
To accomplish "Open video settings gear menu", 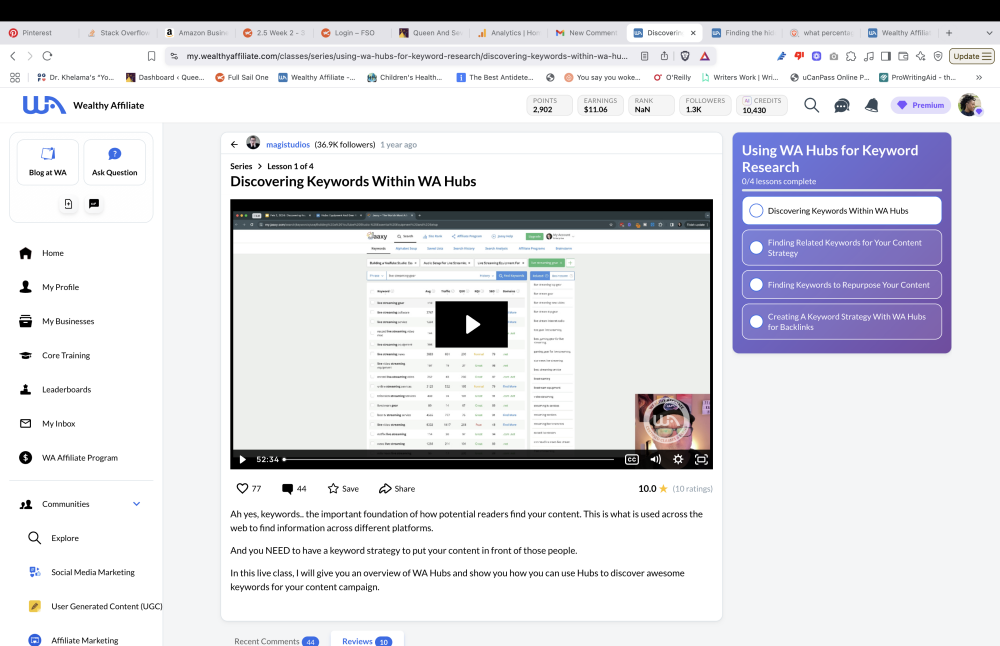I will point(678,459).
